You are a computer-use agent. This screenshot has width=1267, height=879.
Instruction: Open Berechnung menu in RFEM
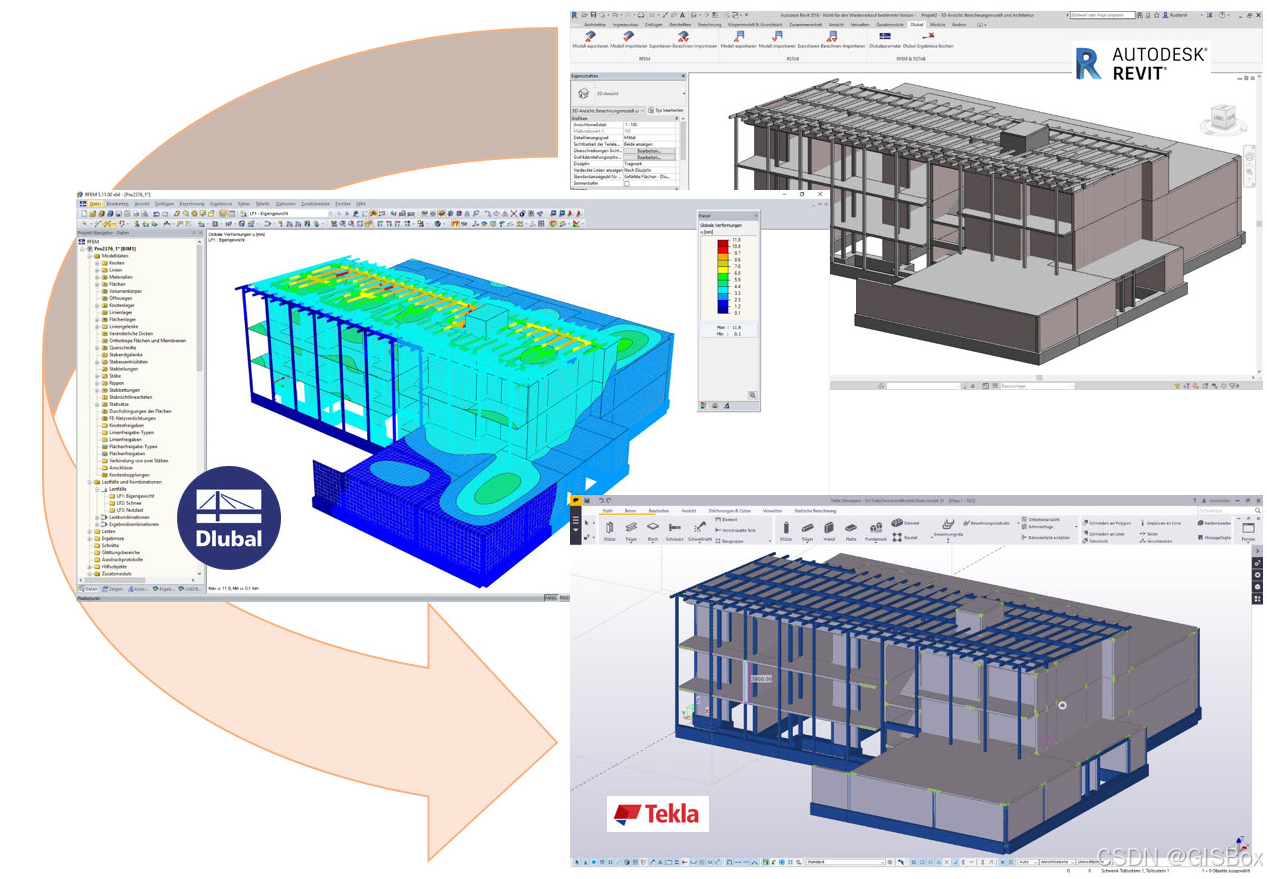(x=191, y=203)
